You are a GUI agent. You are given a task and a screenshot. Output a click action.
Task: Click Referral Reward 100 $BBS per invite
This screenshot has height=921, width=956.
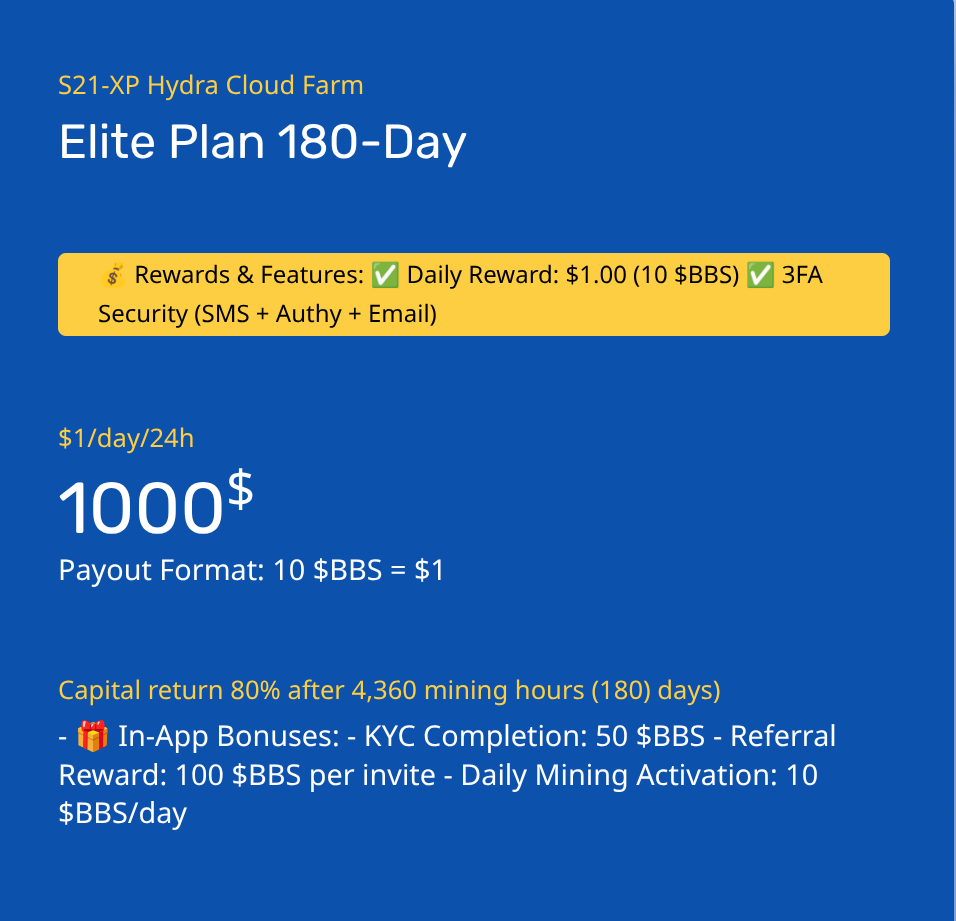pyautogui.click(x=447, y=755)
